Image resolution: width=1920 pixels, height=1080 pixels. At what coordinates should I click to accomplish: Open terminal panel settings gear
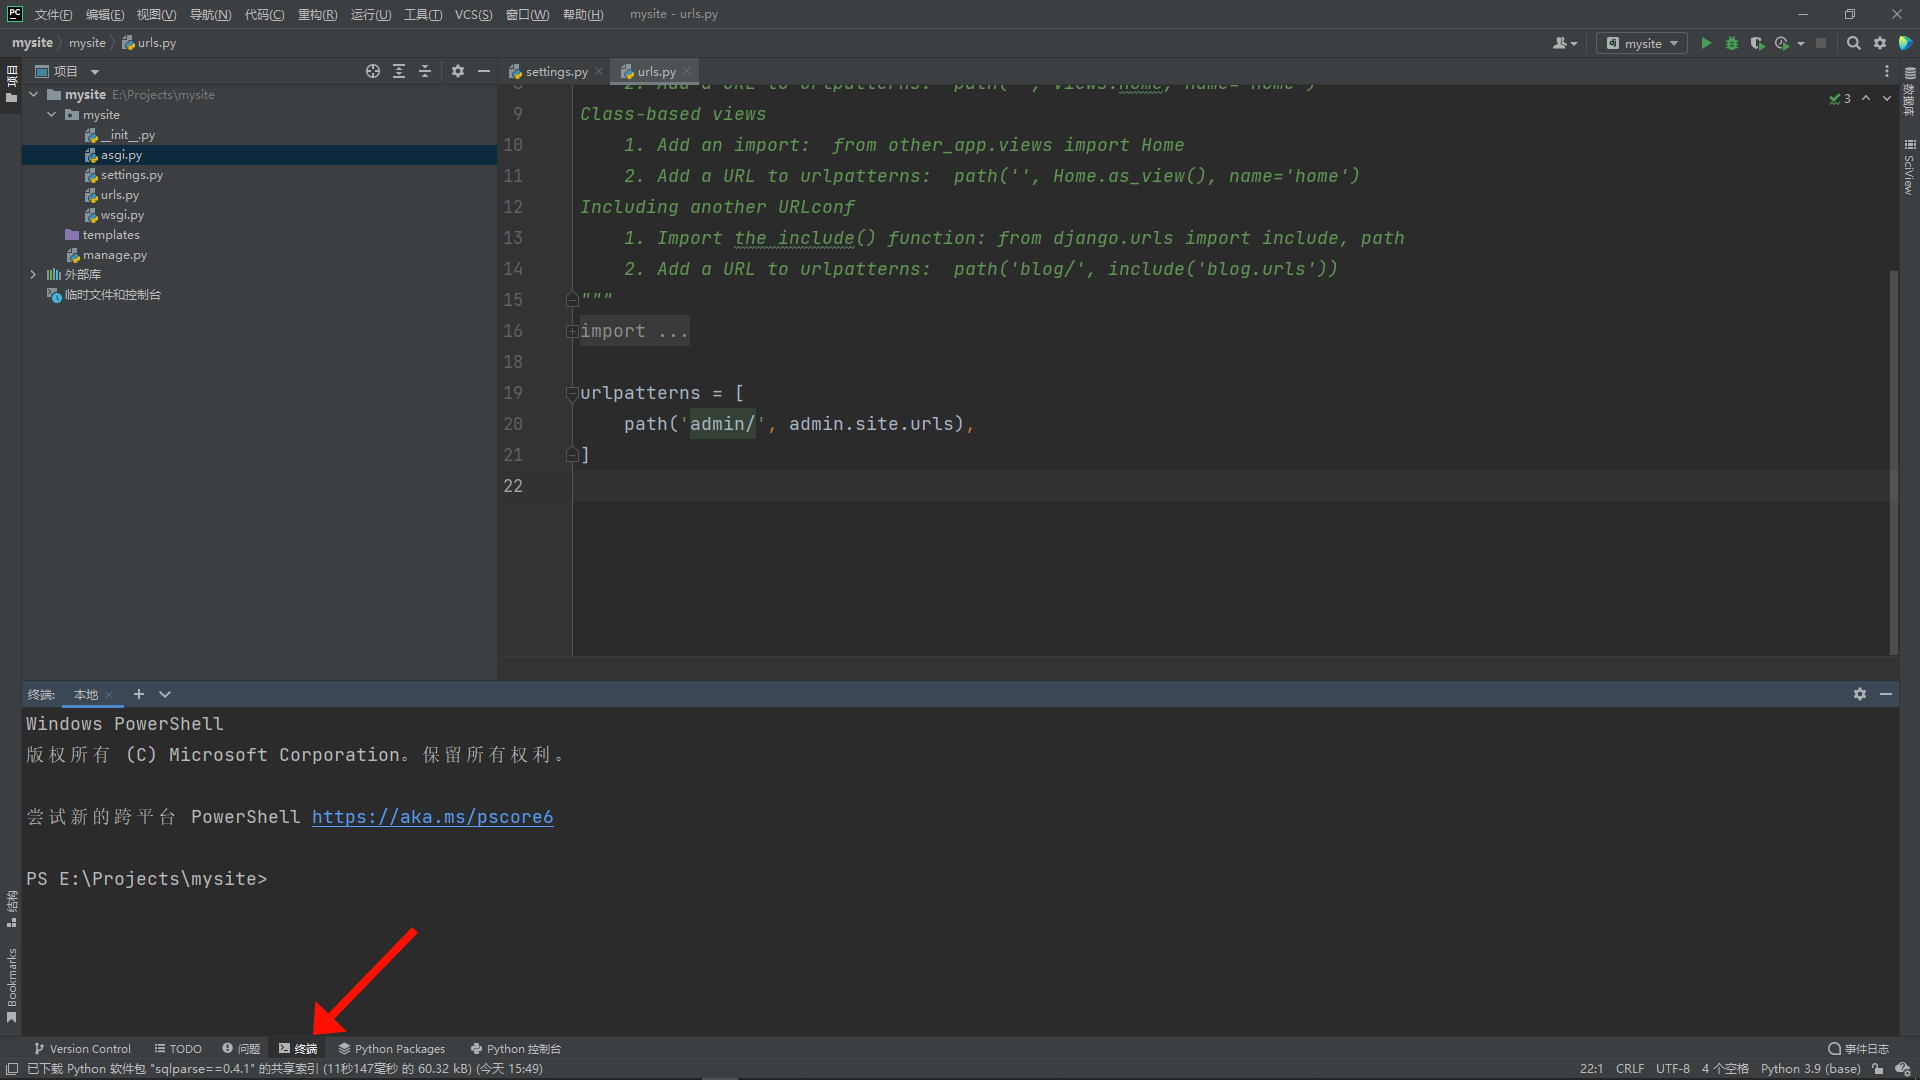tap(1860, 694)
